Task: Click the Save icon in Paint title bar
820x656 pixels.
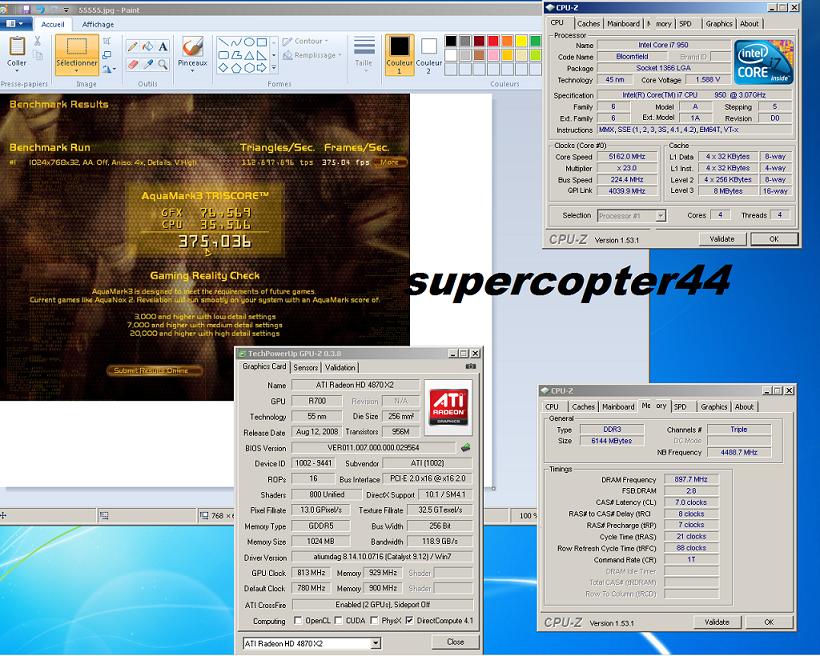Action: click(x=26, y=9)
